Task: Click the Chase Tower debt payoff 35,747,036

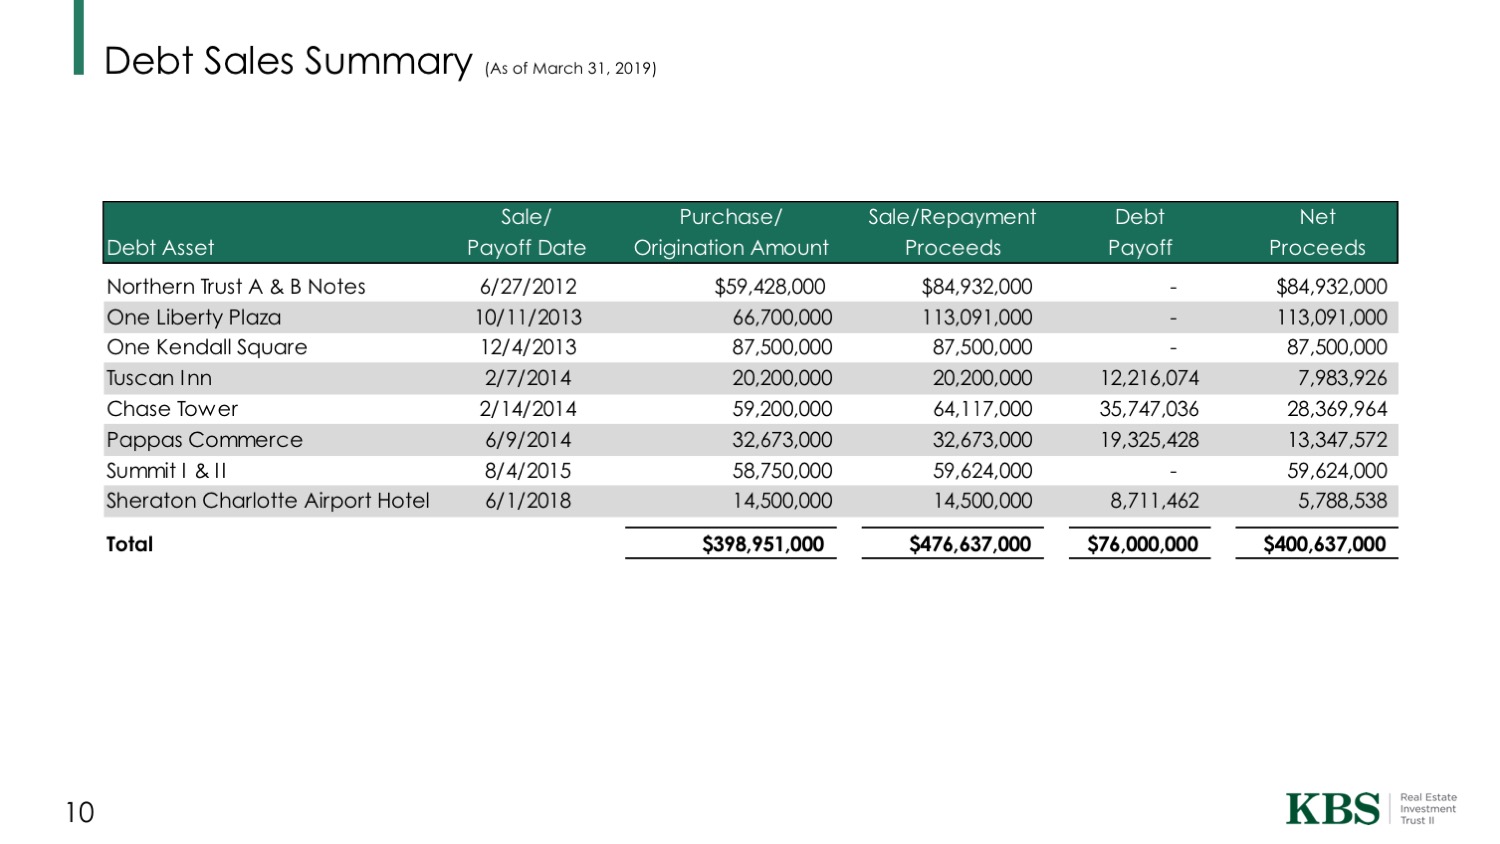Action: pyautogui.click(x=1149, y=409)
